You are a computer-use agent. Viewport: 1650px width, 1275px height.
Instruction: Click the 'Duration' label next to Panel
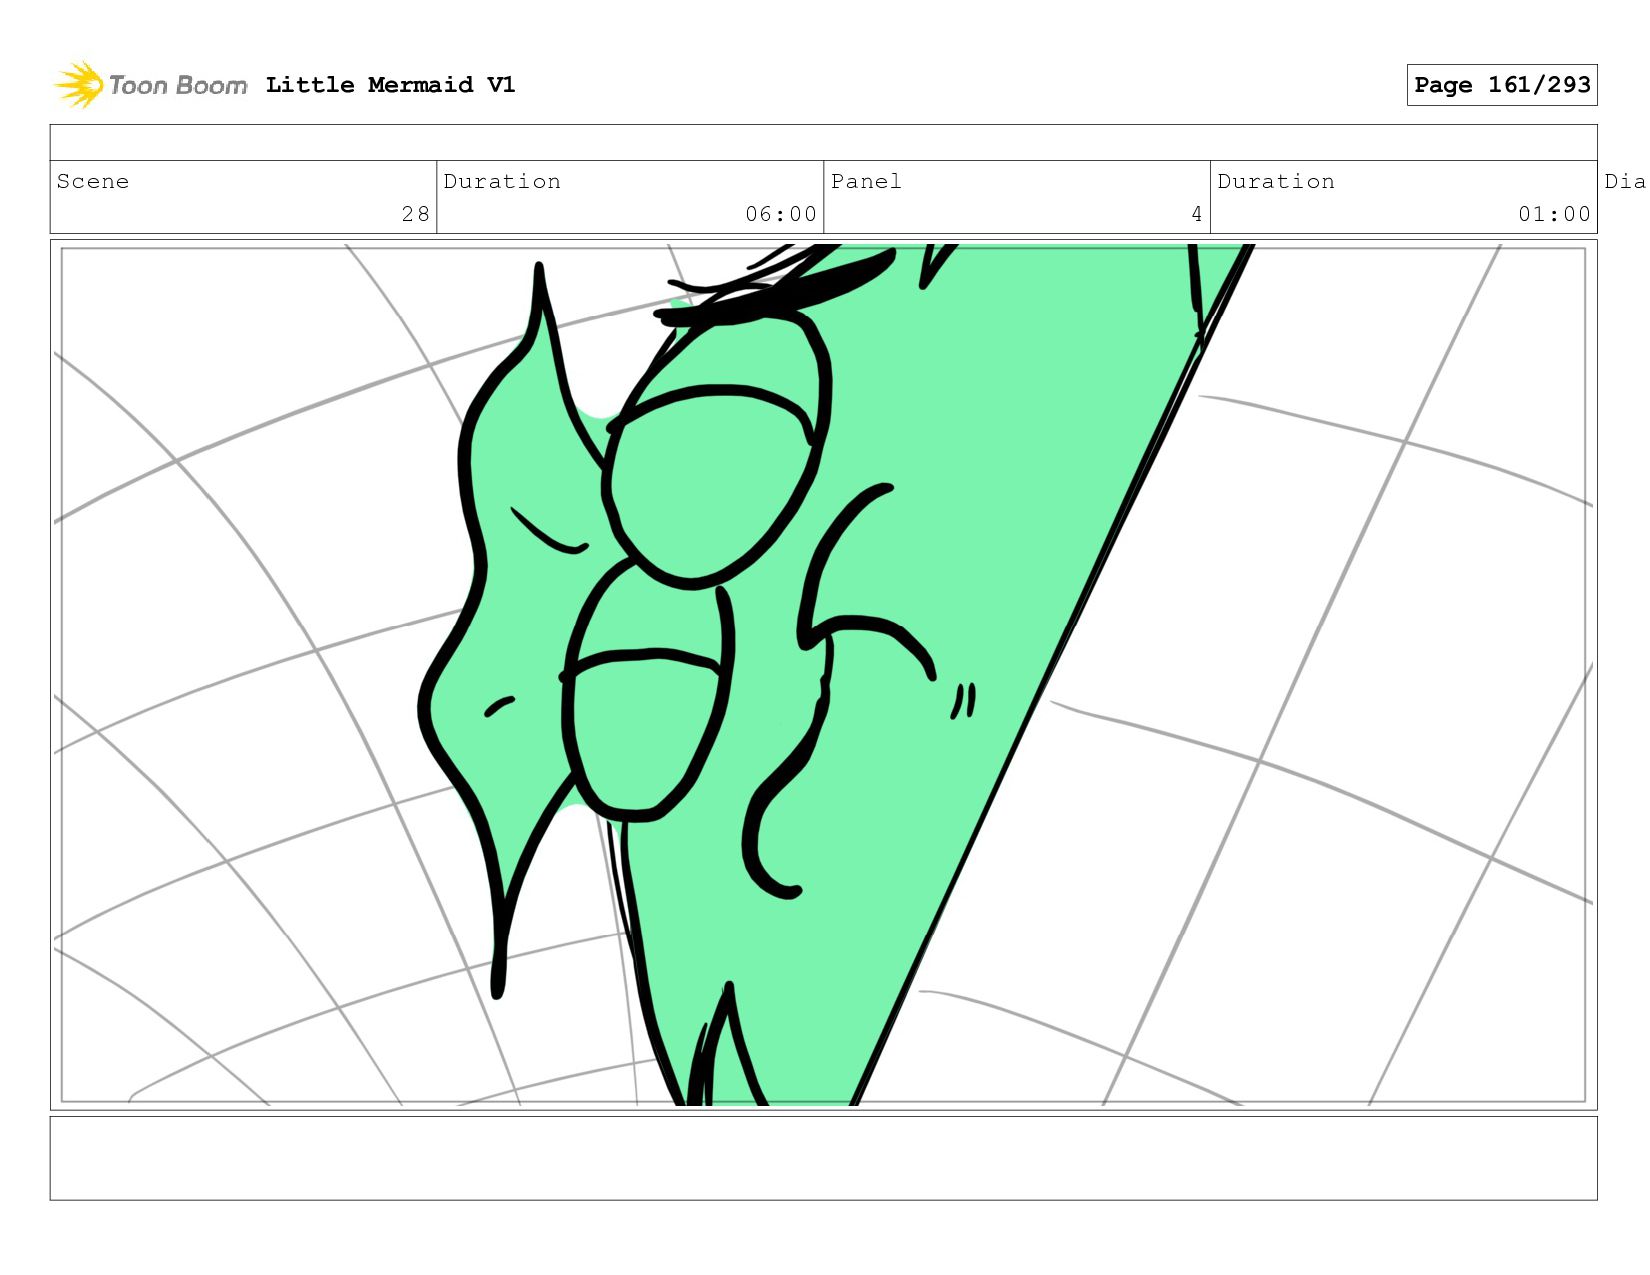point(1276,181)
